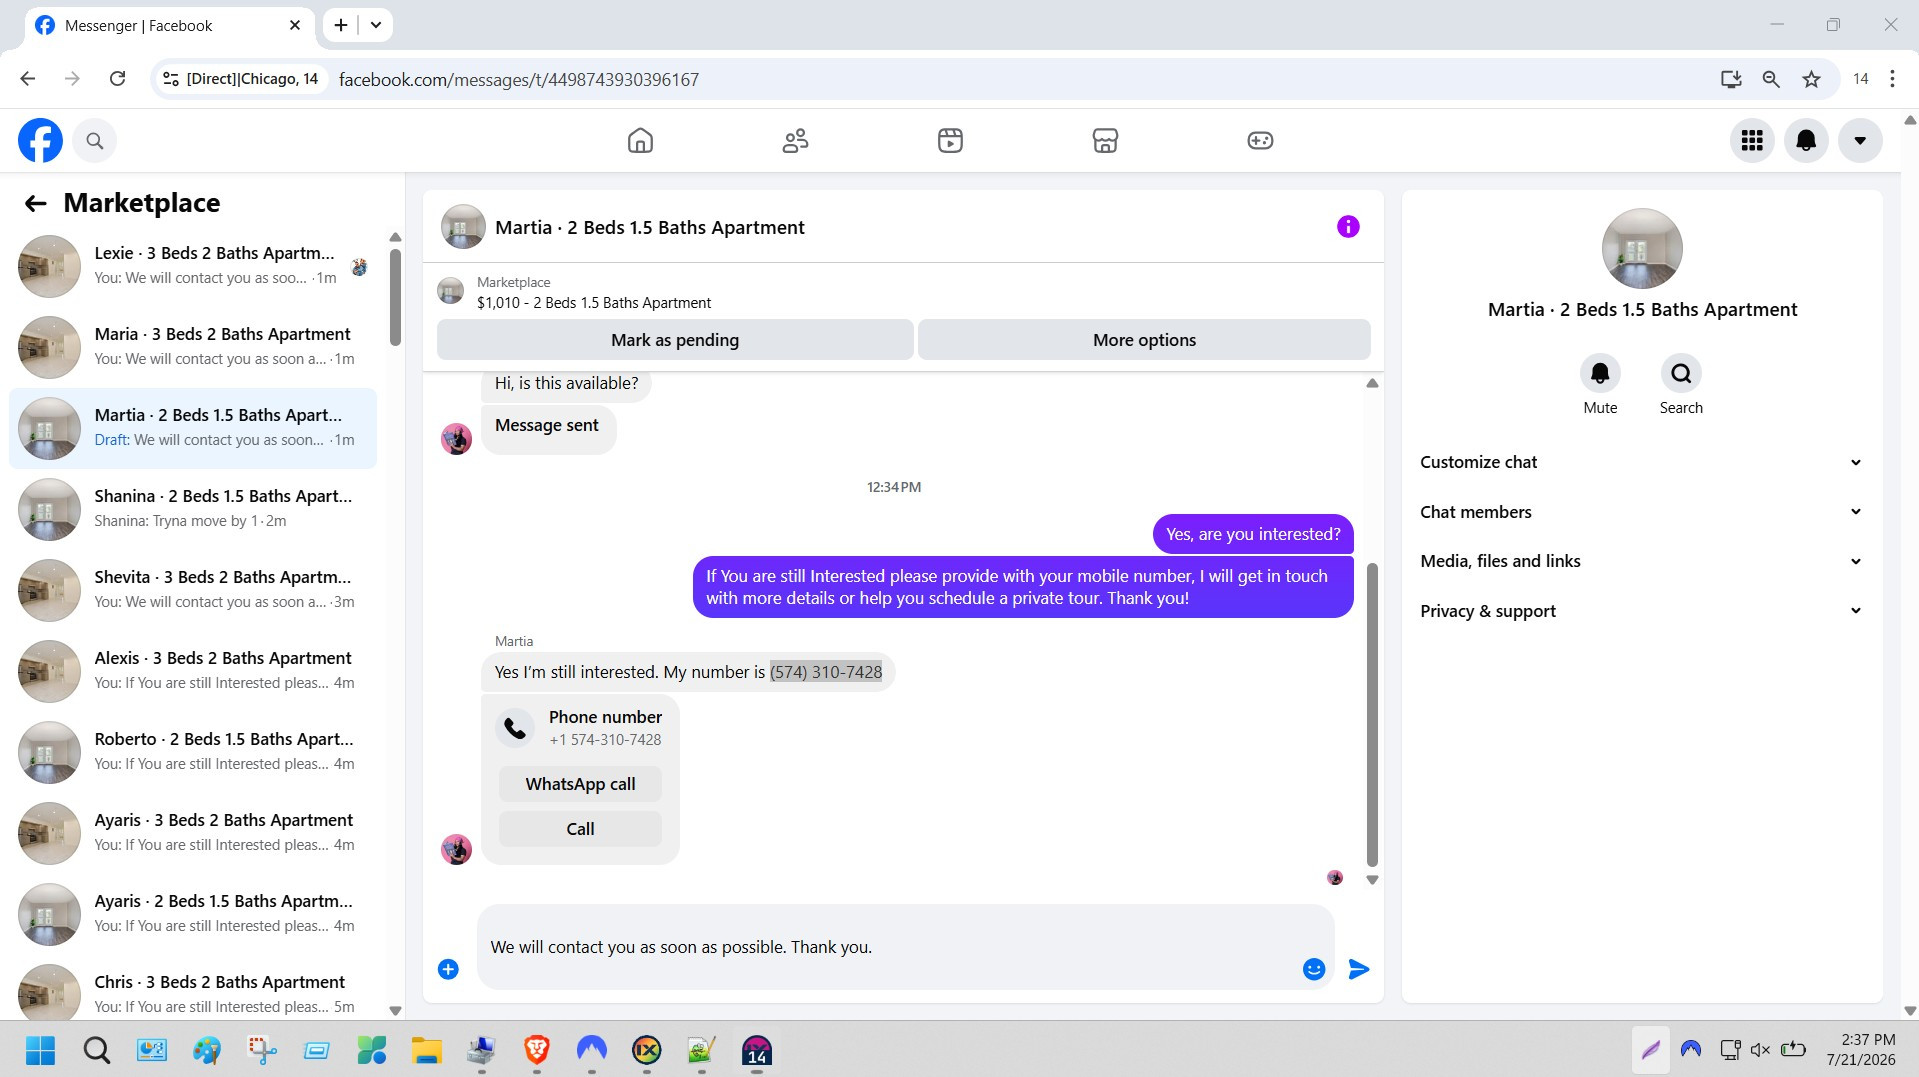Open Maria 3 Beds 2 Baths conversation
Screen dimensions: 1919x1077
(193, 347)
